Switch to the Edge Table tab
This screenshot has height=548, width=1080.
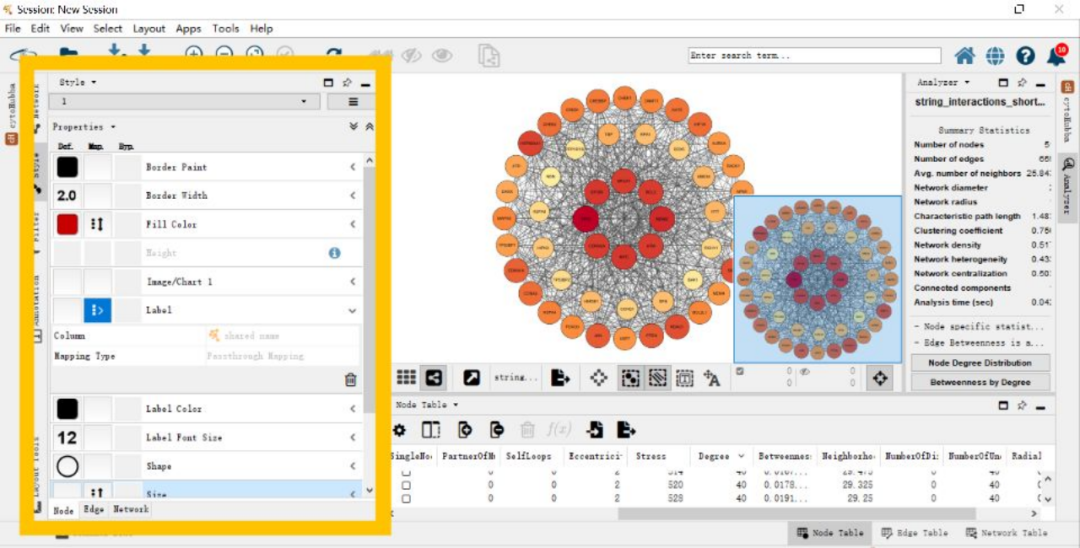pos(914,533)
